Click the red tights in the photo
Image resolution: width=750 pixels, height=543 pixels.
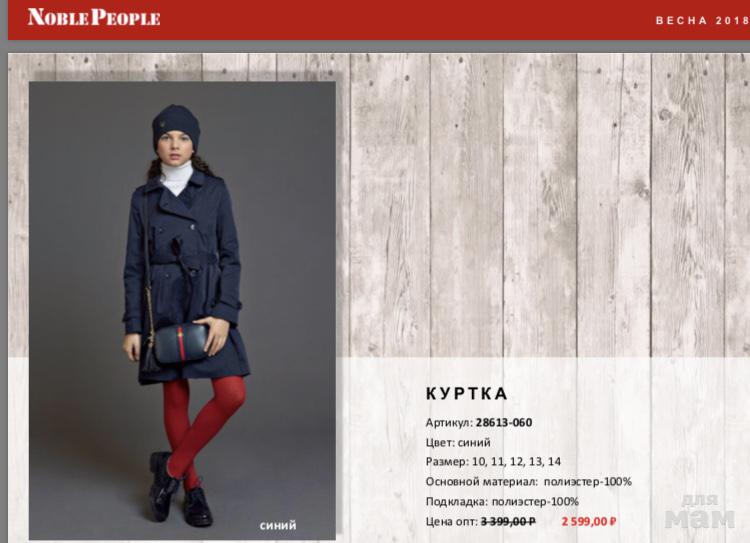[x=203, y=426]
